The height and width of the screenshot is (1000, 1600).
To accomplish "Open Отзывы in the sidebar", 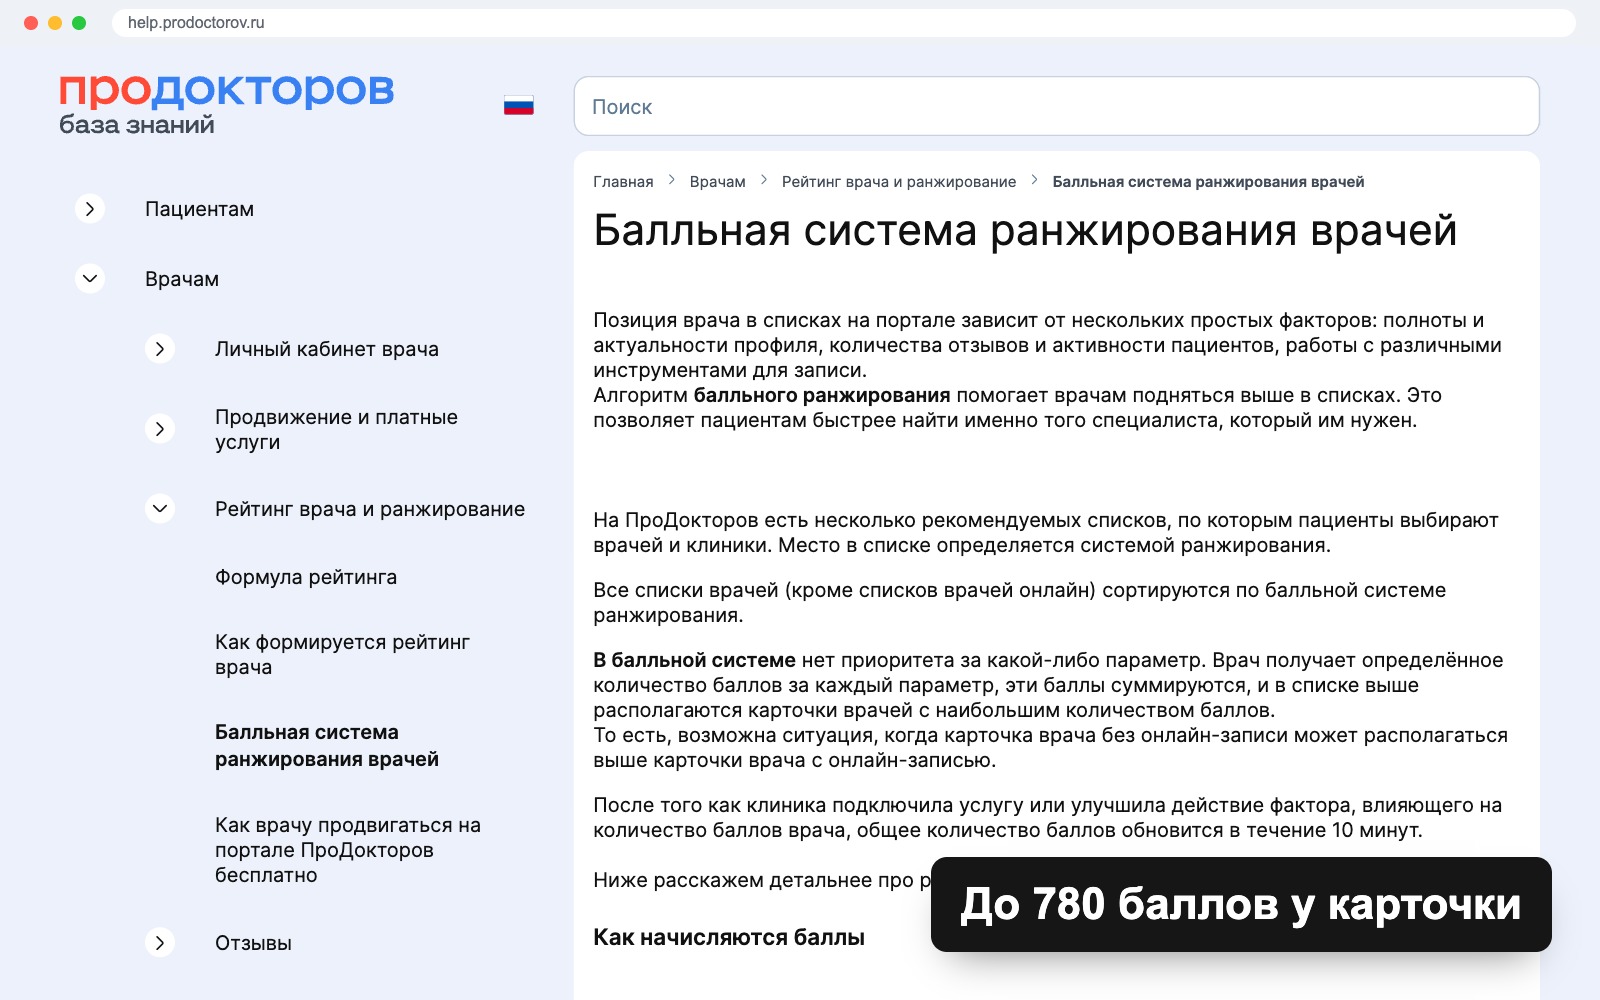I will pos(253,943).
